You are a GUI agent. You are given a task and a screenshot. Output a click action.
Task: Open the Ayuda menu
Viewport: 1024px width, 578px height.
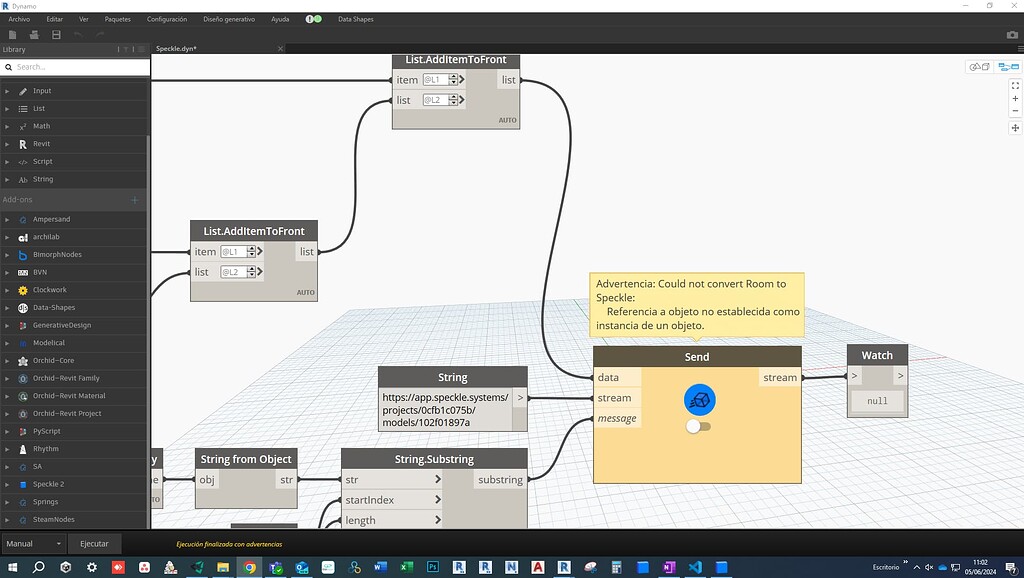click(x=280, y=19)
